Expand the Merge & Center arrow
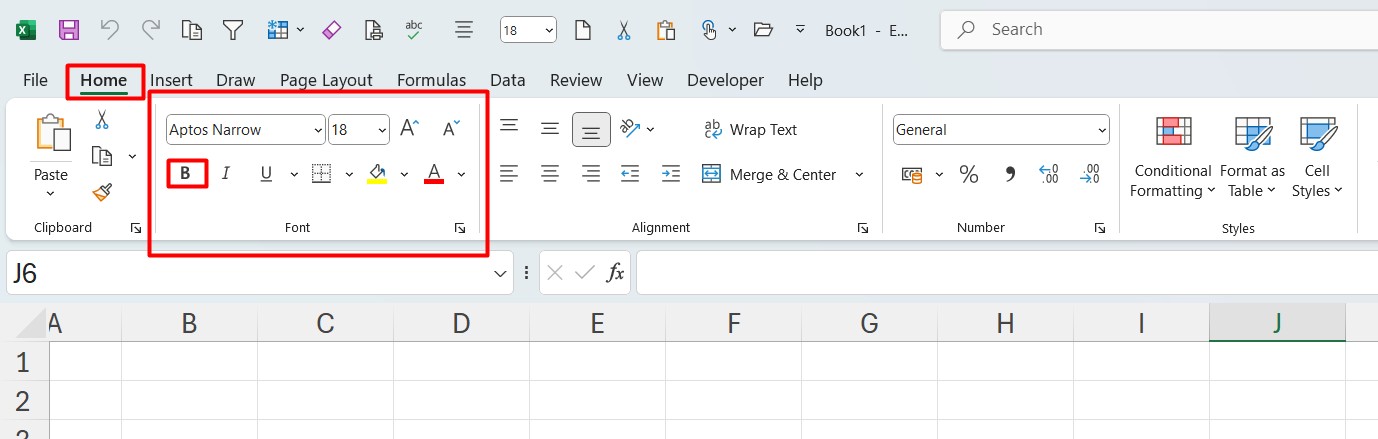Screen dimensions: 1378x439 [x=859, y=175]
